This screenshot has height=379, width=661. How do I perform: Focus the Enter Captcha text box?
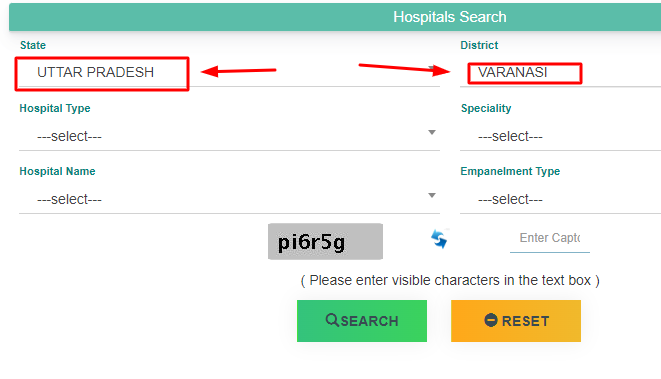(x=550, y=239)
